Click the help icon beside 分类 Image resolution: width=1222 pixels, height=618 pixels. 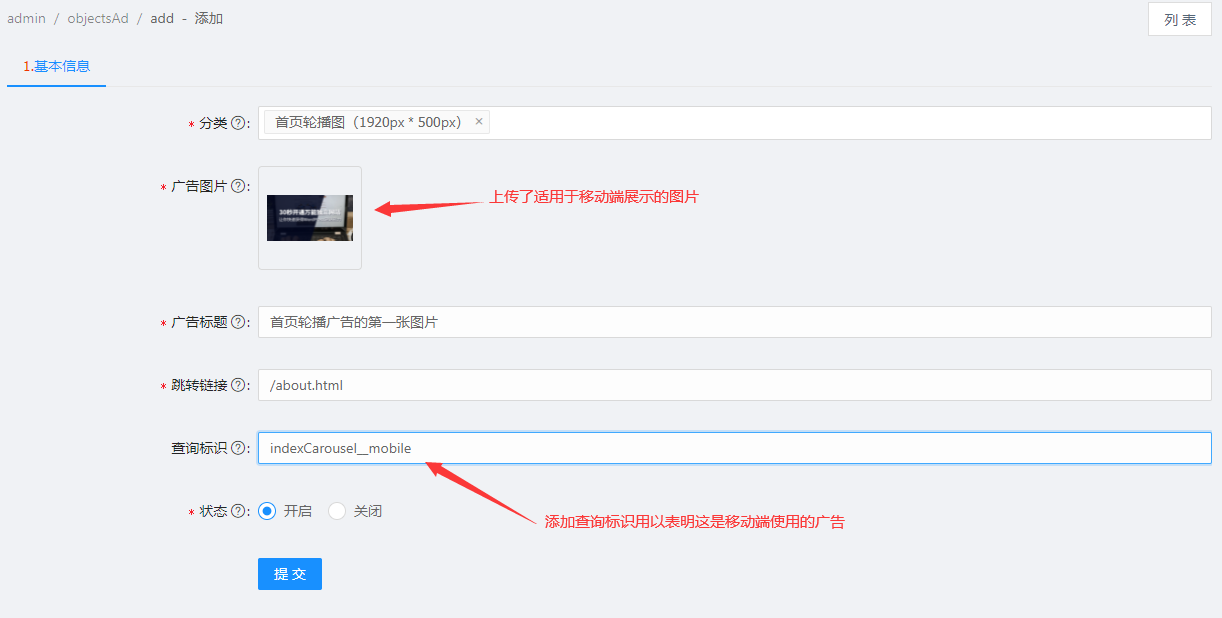click(x=238, y=123)
